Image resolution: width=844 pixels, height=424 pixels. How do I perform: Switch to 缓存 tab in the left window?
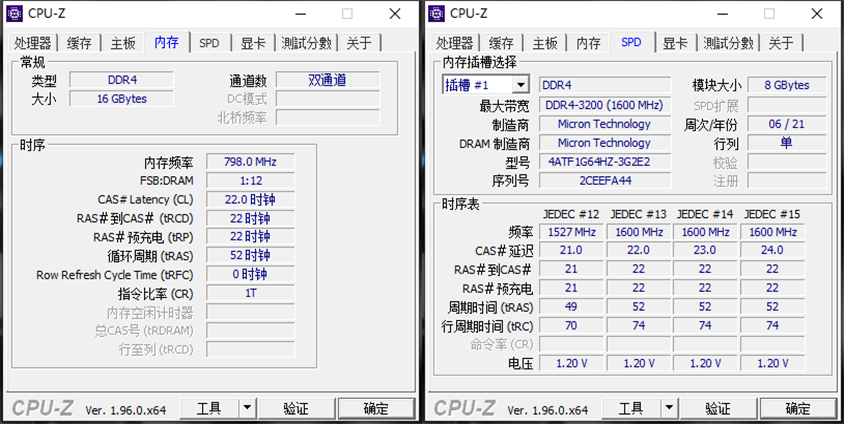[x=79, y=43]
